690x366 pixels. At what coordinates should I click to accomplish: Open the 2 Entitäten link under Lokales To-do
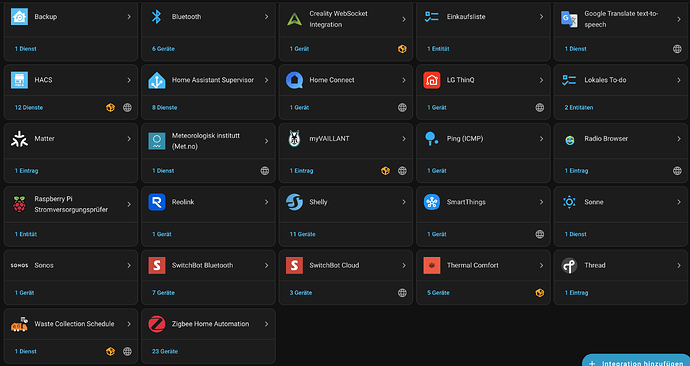click(x=579, y=107)
